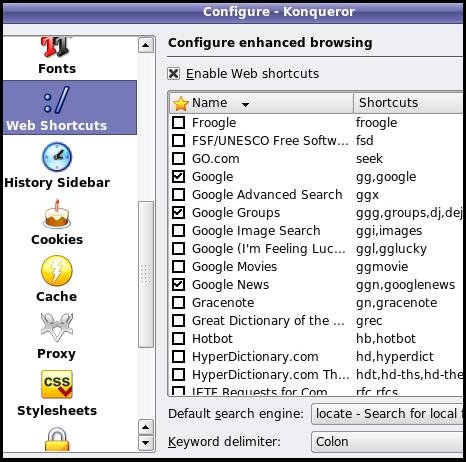Click the Configure - Konqueror title bar

click(233, 12)
